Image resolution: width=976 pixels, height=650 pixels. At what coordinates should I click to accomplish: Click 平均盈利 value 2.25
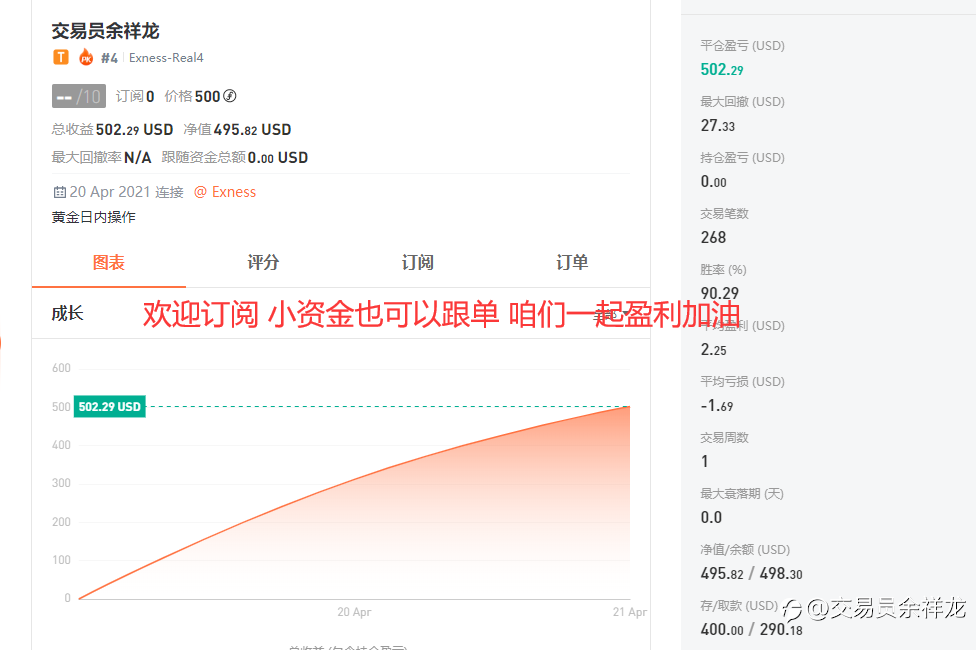coord(713,349)
